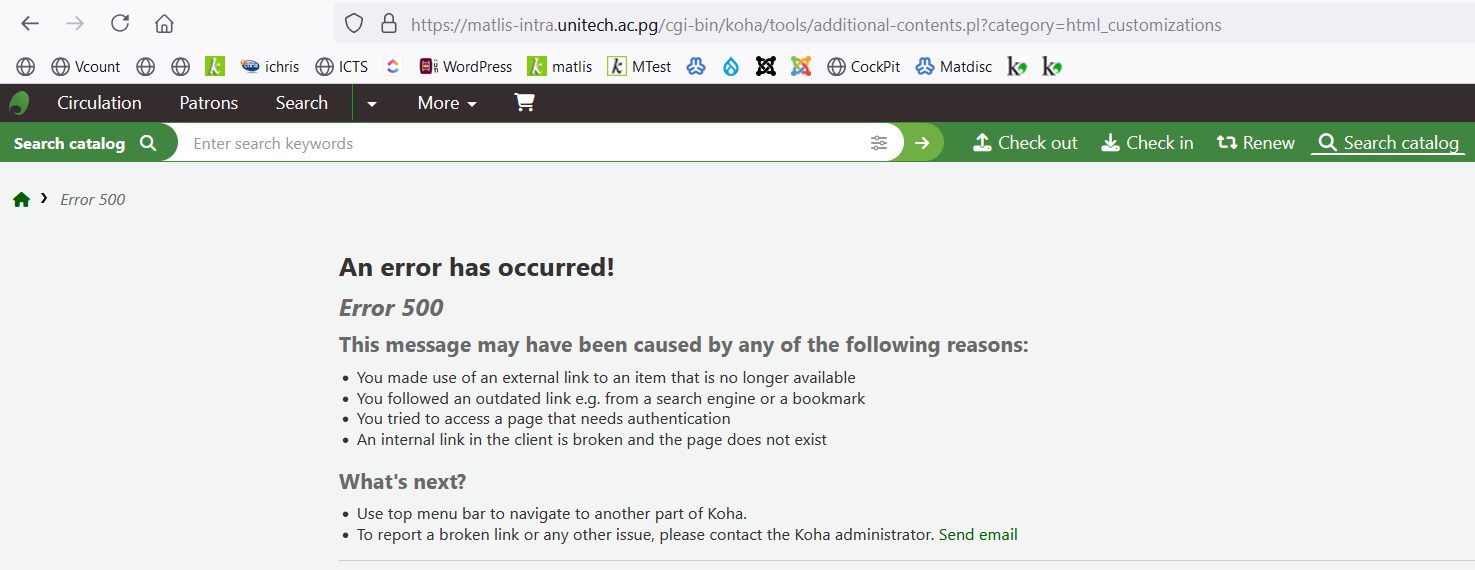Screen dimensions: 1475x570
Task: Expand the caret dropdown beside Search
Action: coord(372,103)
